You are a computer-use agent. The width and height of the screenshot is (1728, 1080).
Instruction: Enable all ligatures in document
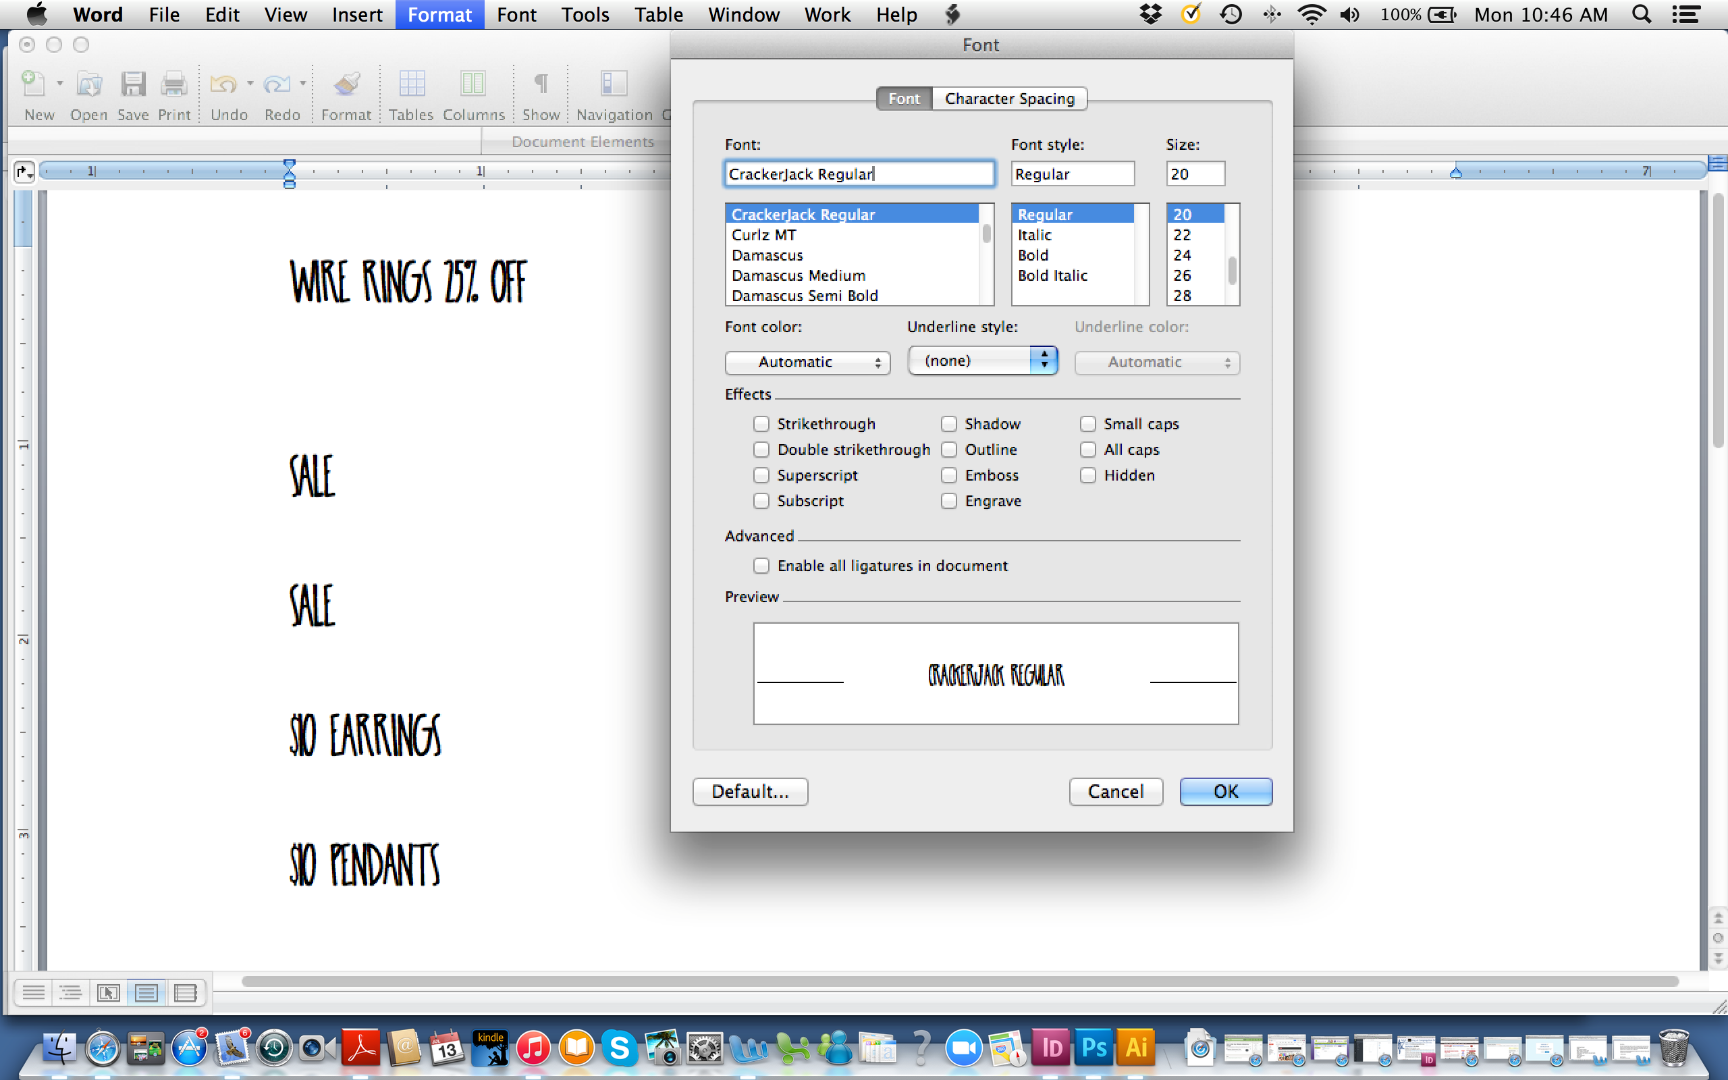[x=761, y=565]
